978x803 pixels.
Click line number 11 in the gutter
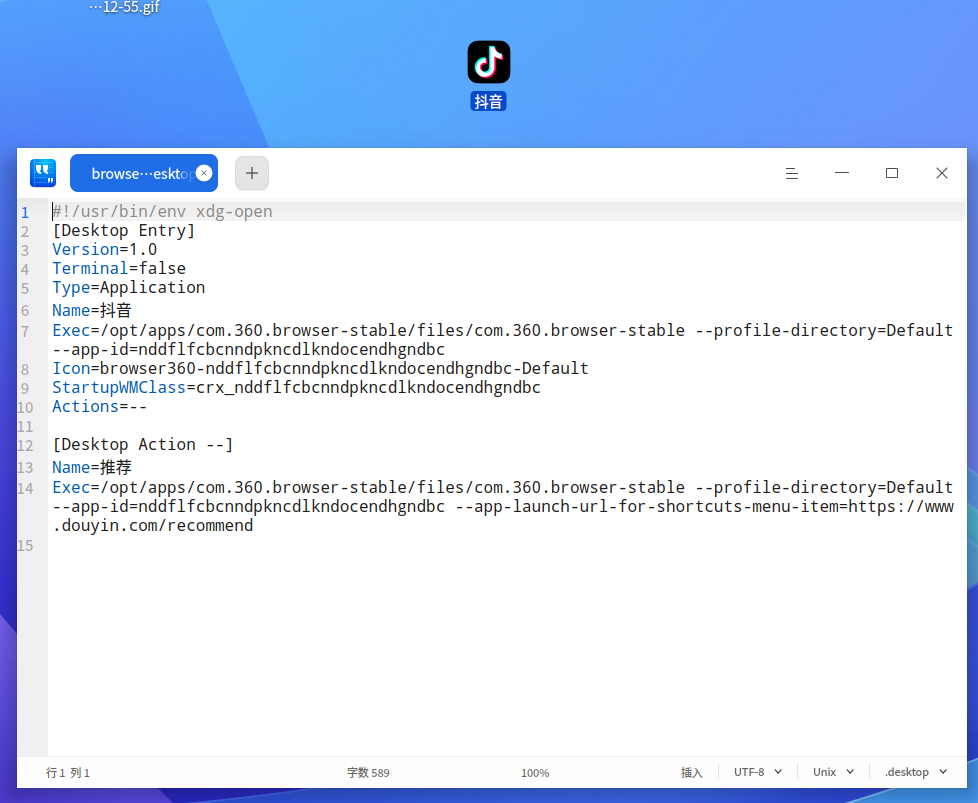[x=25, y=427]
